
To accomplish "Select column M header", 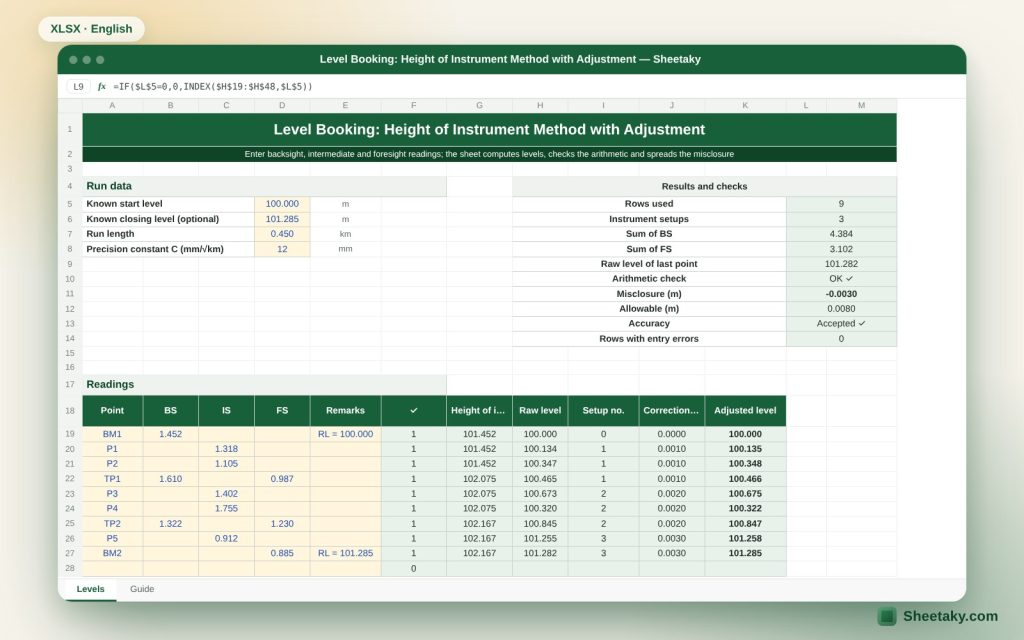I will 861,105.
